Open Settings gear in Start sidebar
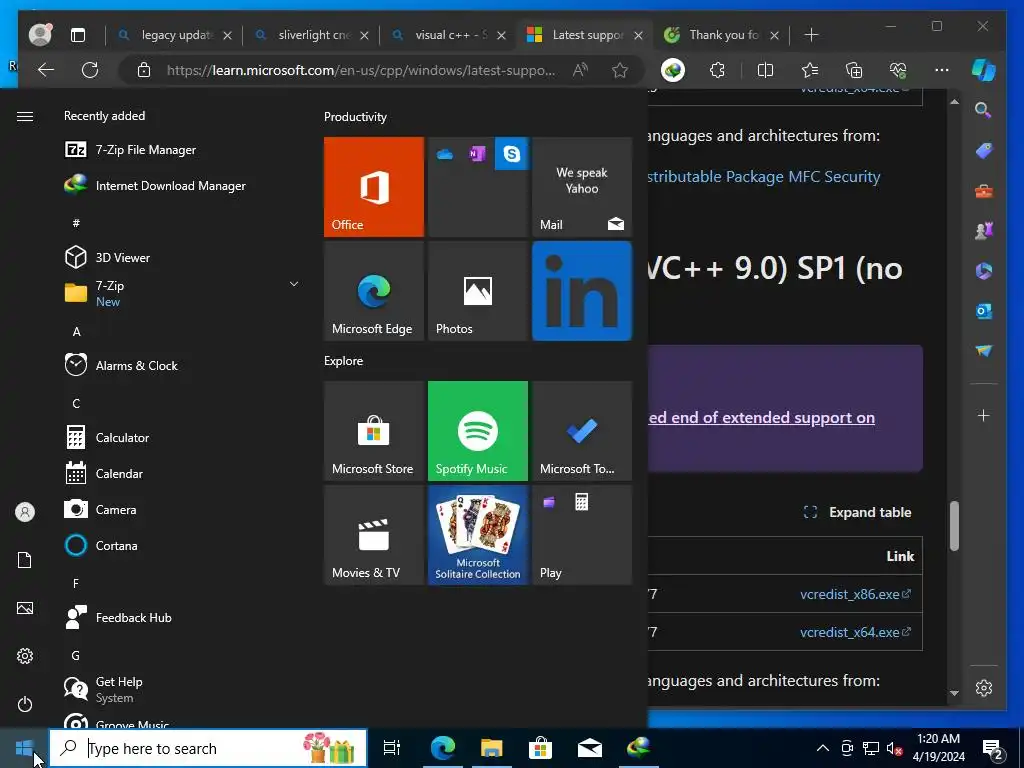This screenshot has height=768, width=1024. pyautogui.click(x=25, y=656)
